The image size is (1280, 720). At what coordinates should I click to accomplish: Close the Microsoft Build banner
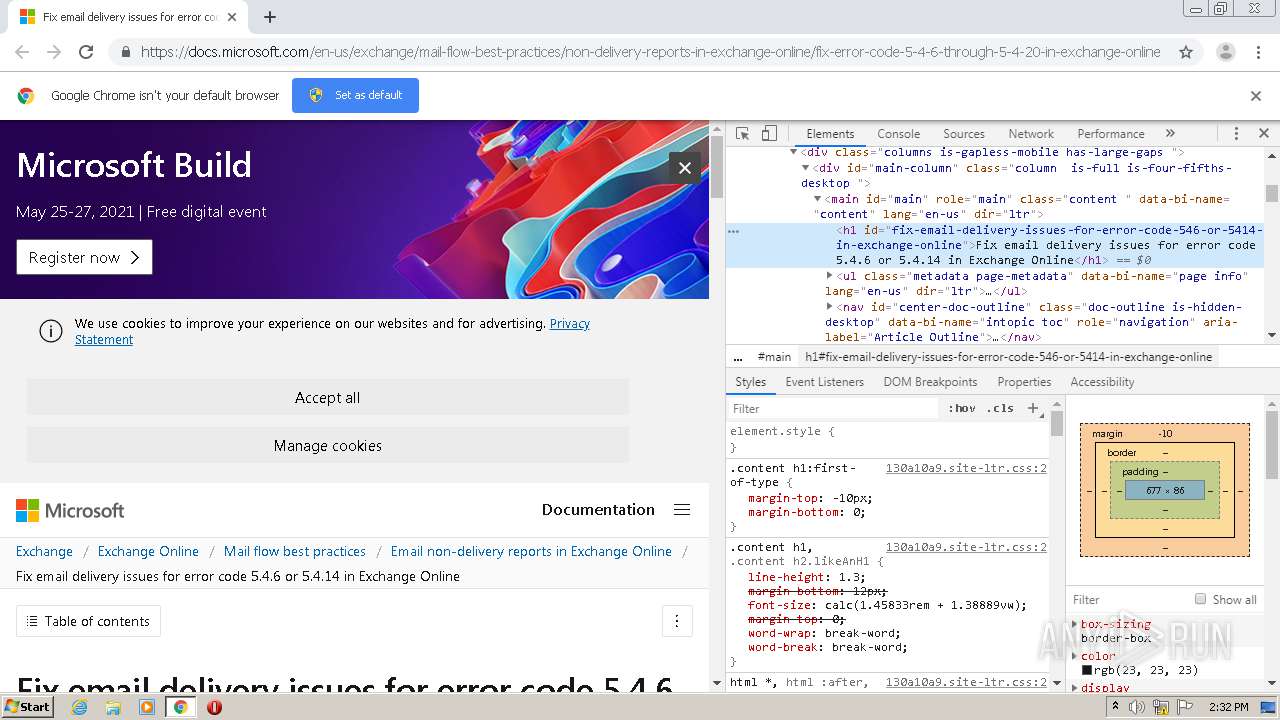pyautogui.click(x=685, y=168)
